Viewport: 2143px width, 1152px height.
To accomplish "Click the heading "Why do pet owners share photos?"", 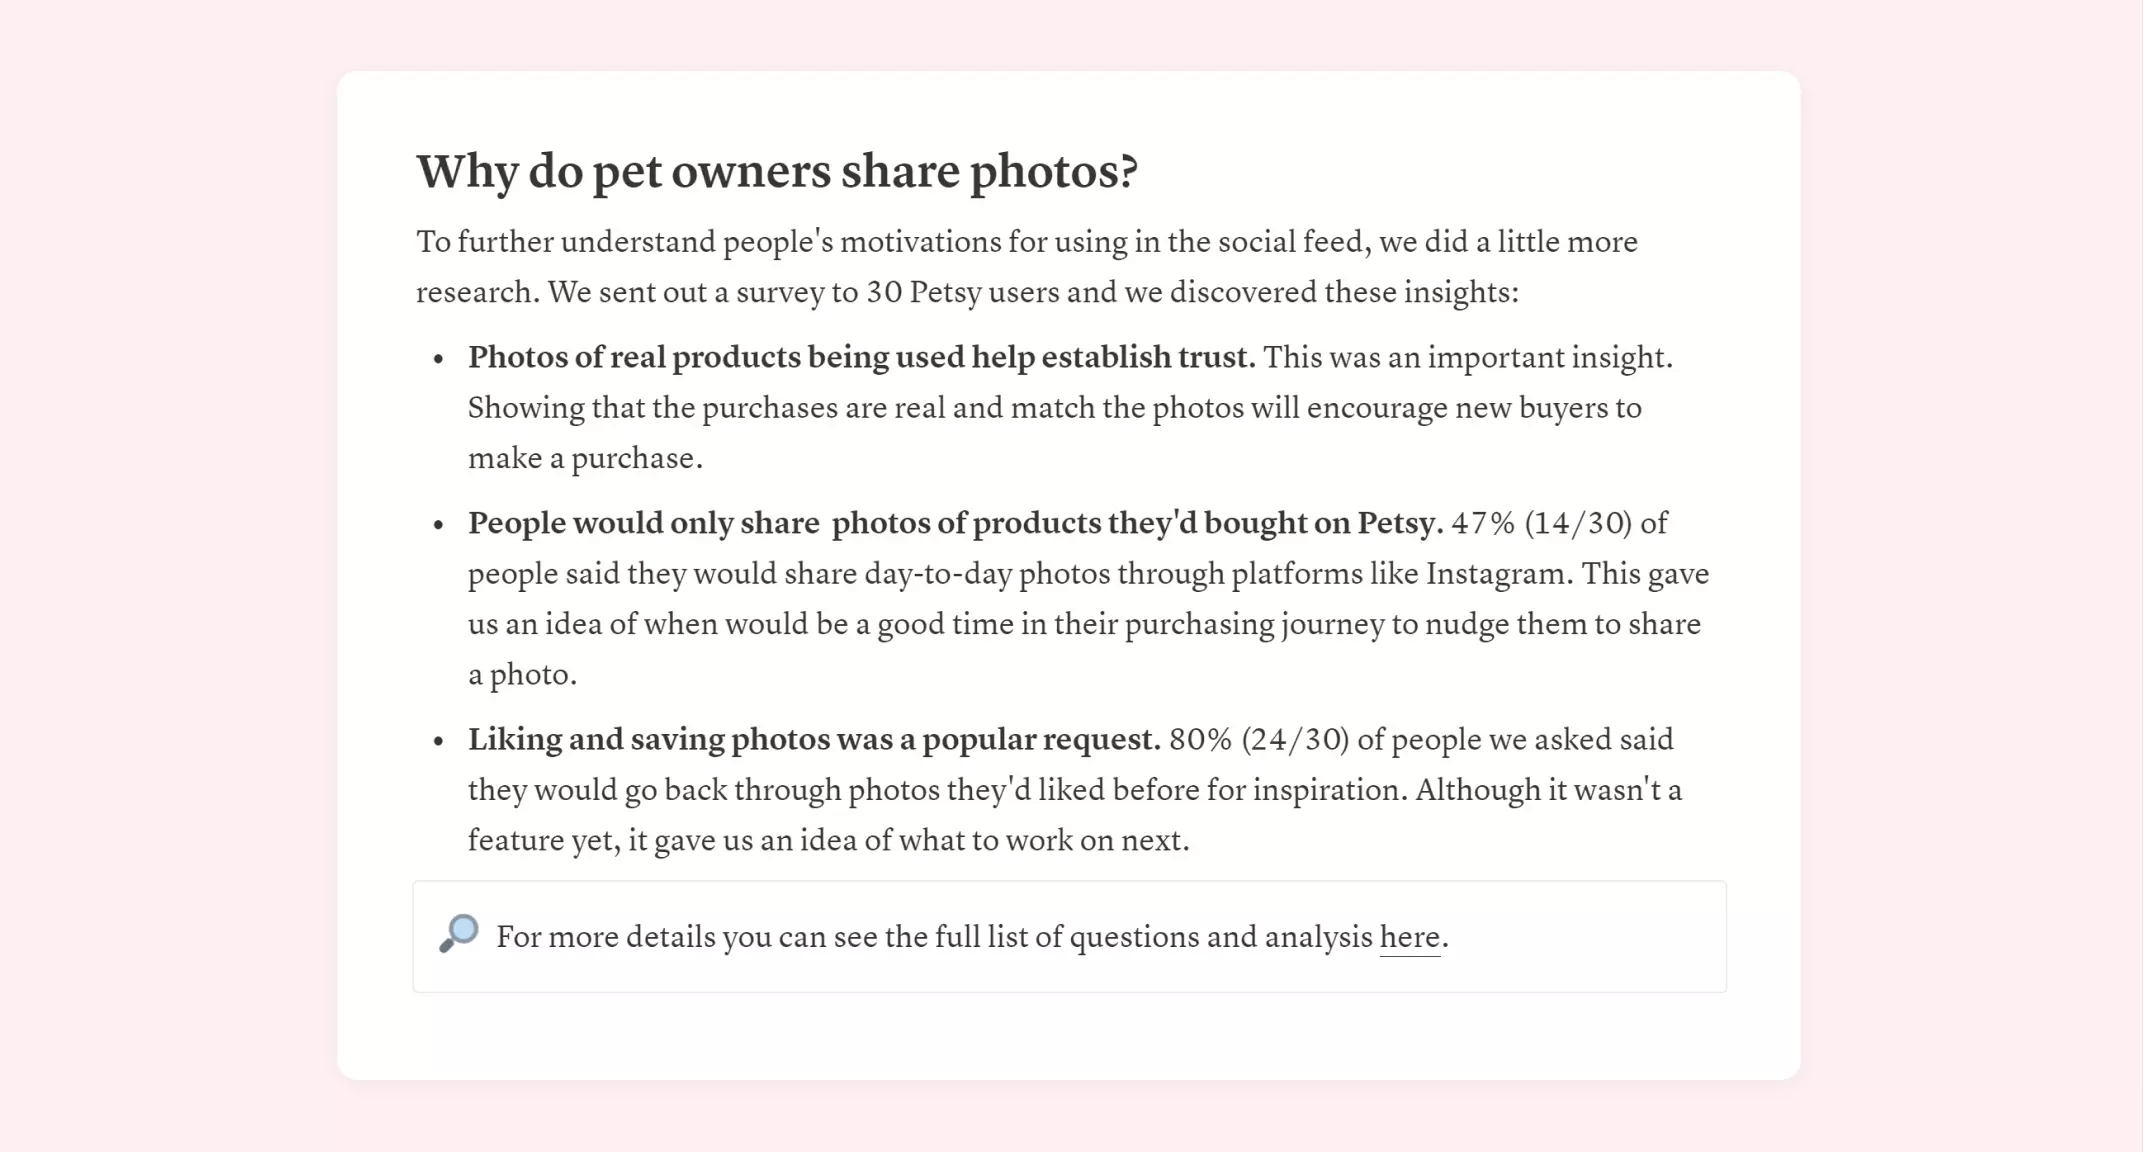I will click(777, 171).
